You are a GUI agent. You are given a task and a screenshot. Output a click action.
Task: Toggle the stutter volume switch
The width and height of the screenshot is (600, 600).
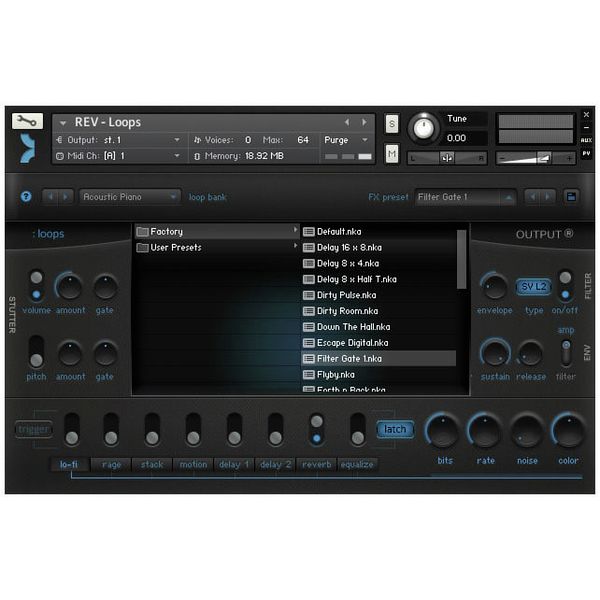click(x=36, y=286)
